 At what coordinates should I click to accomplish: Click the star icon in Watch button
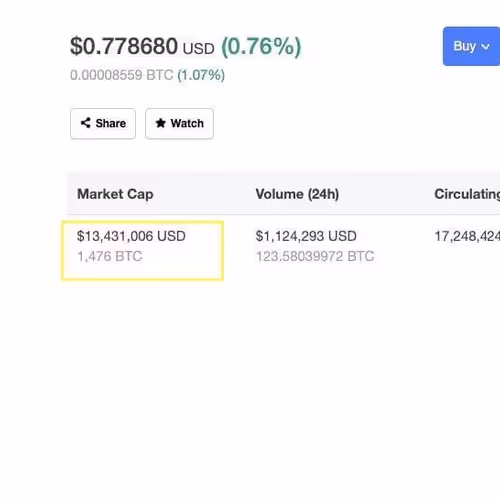click(161, 123)
